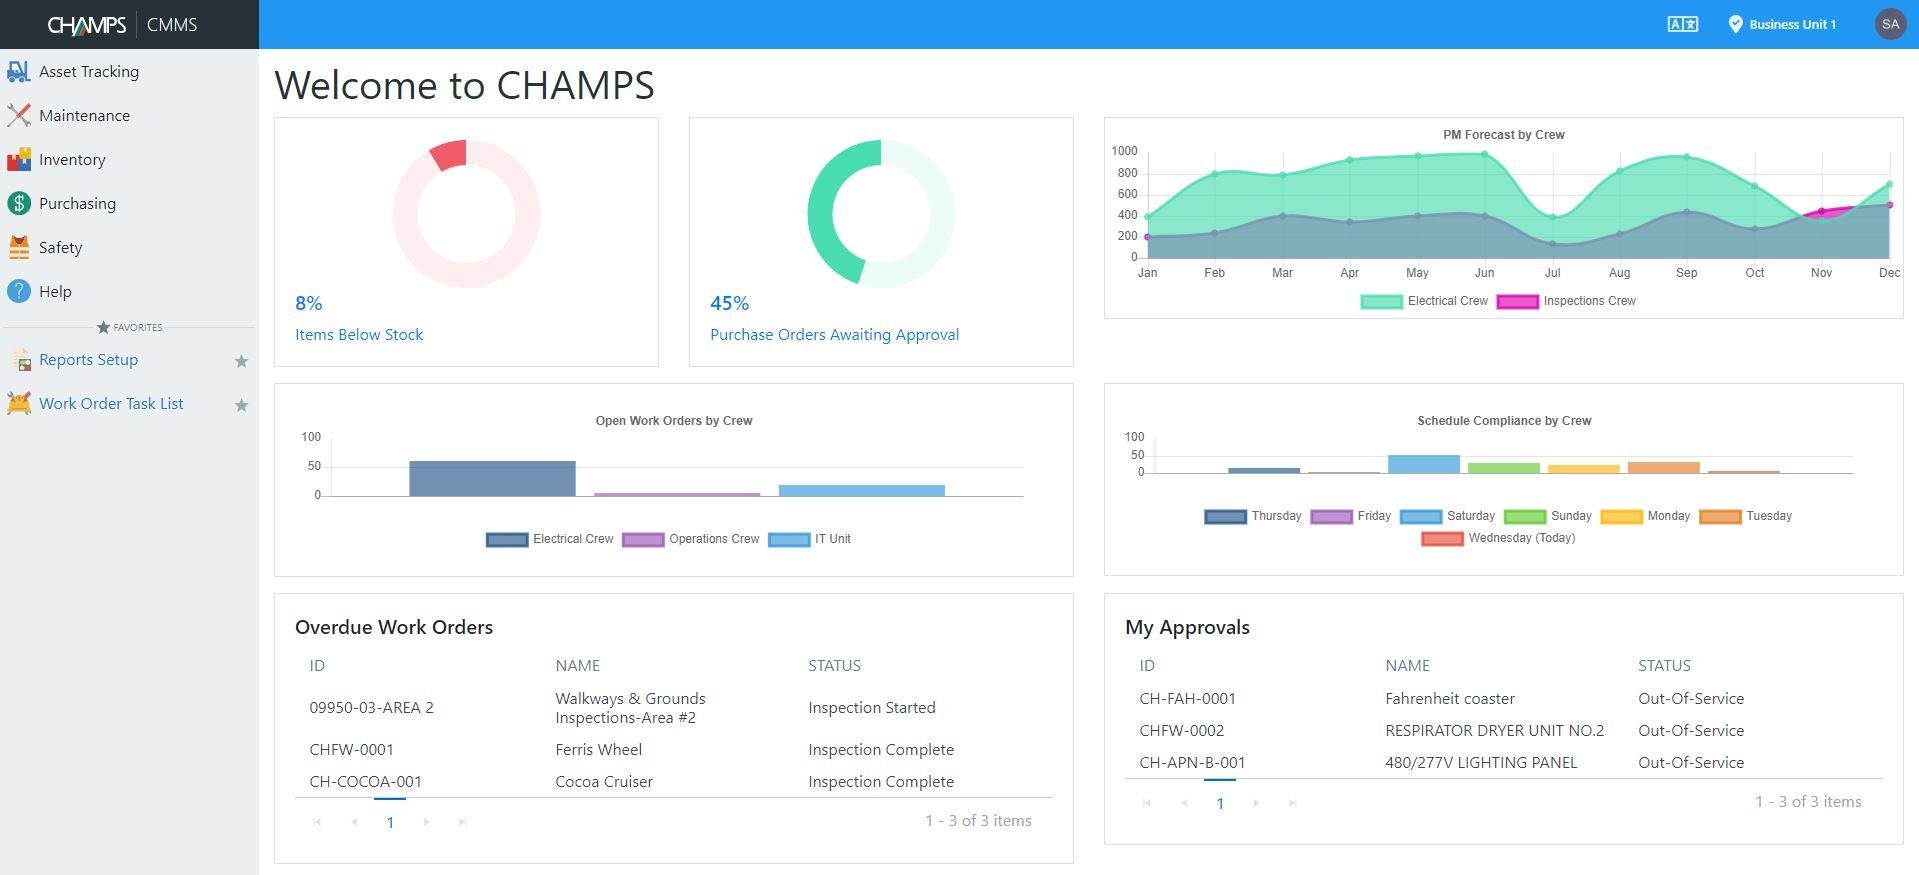Image resolution: width=1919 pixels, height=875 pixels.
Task: Sort My Approvals by ID column
Action: (1147, 666)
